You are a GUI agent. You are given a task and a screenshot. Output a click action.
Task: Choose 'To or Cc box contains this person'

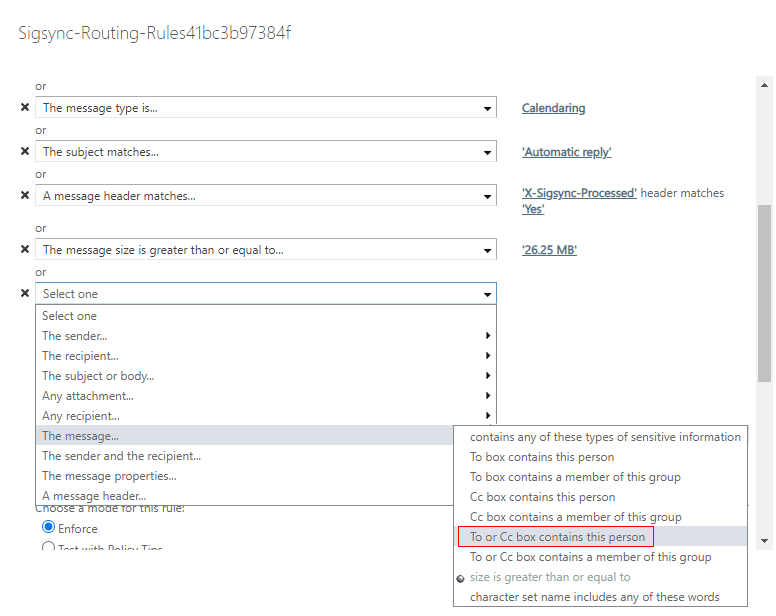(x=556, y=537)
